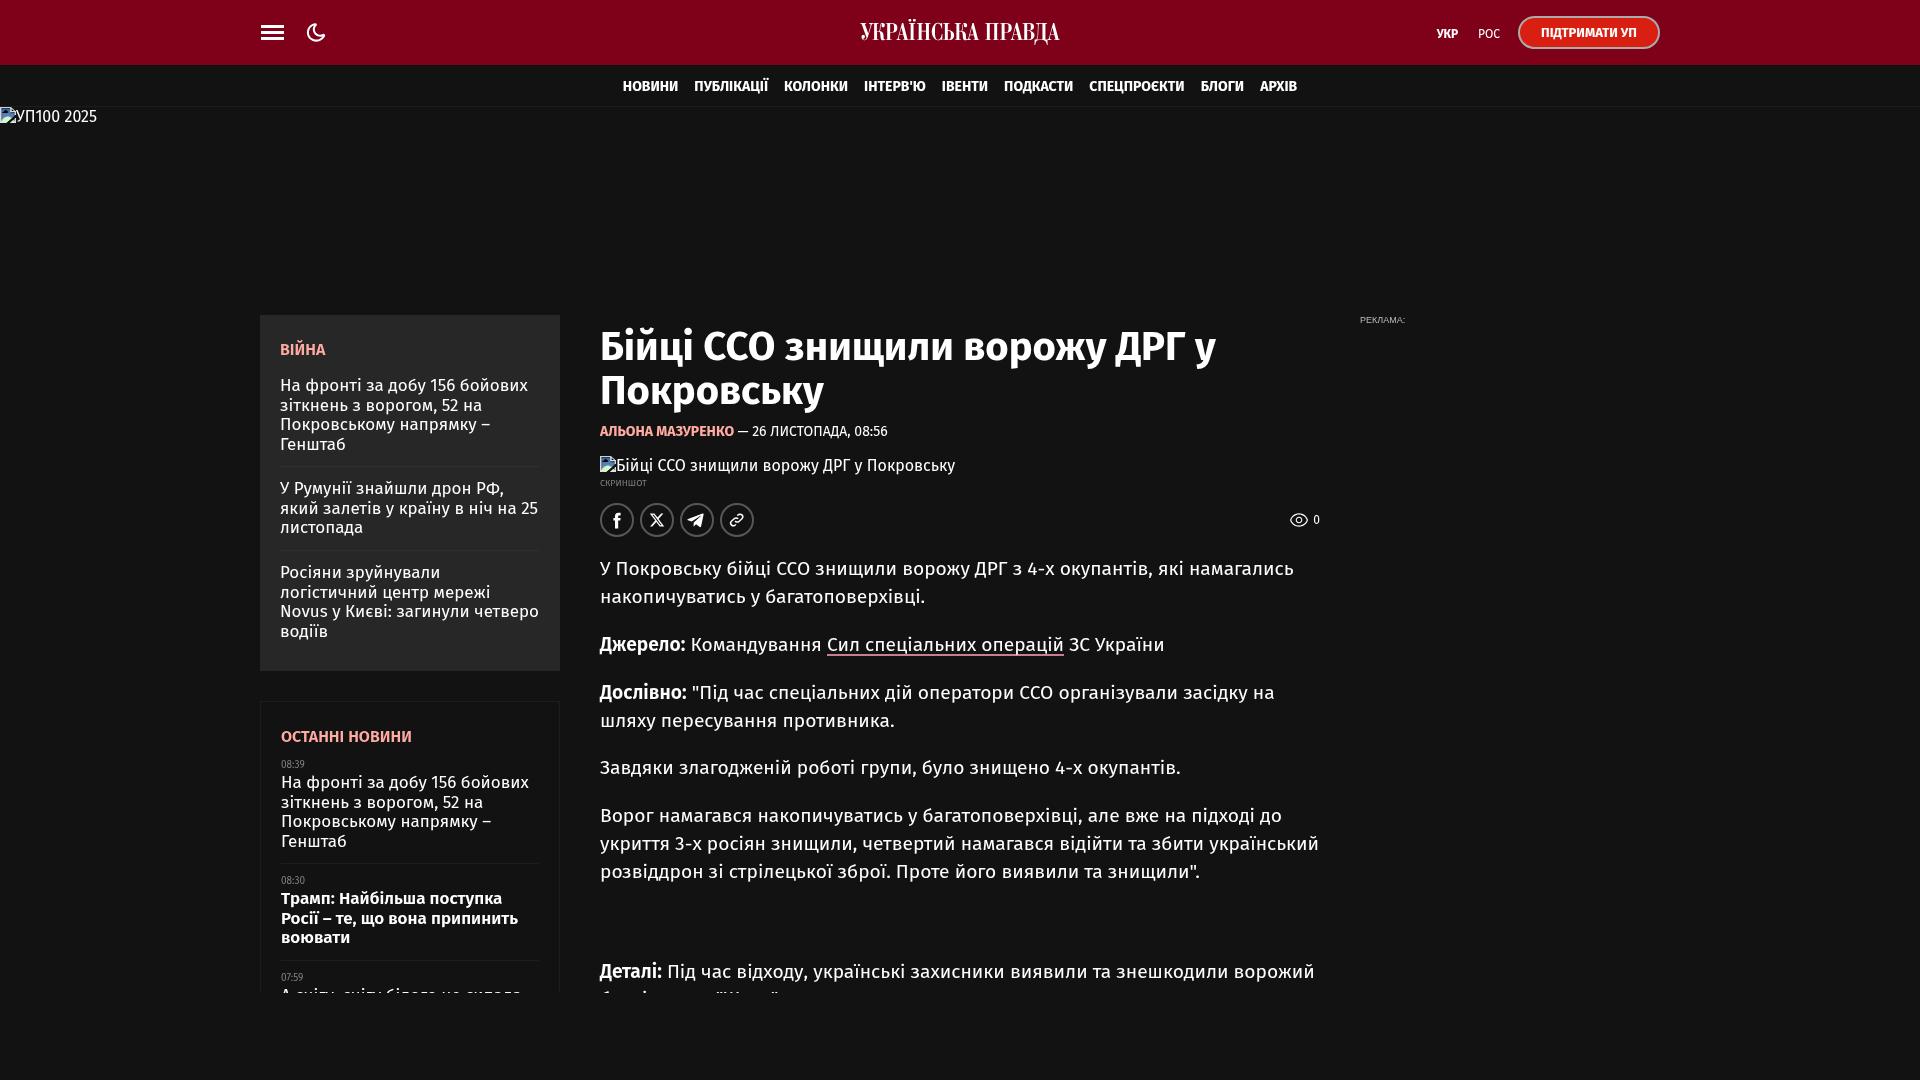Click the УП100 2025 banner image
The height and width of the screenshot is (1080, 1920).
(48, 117)
